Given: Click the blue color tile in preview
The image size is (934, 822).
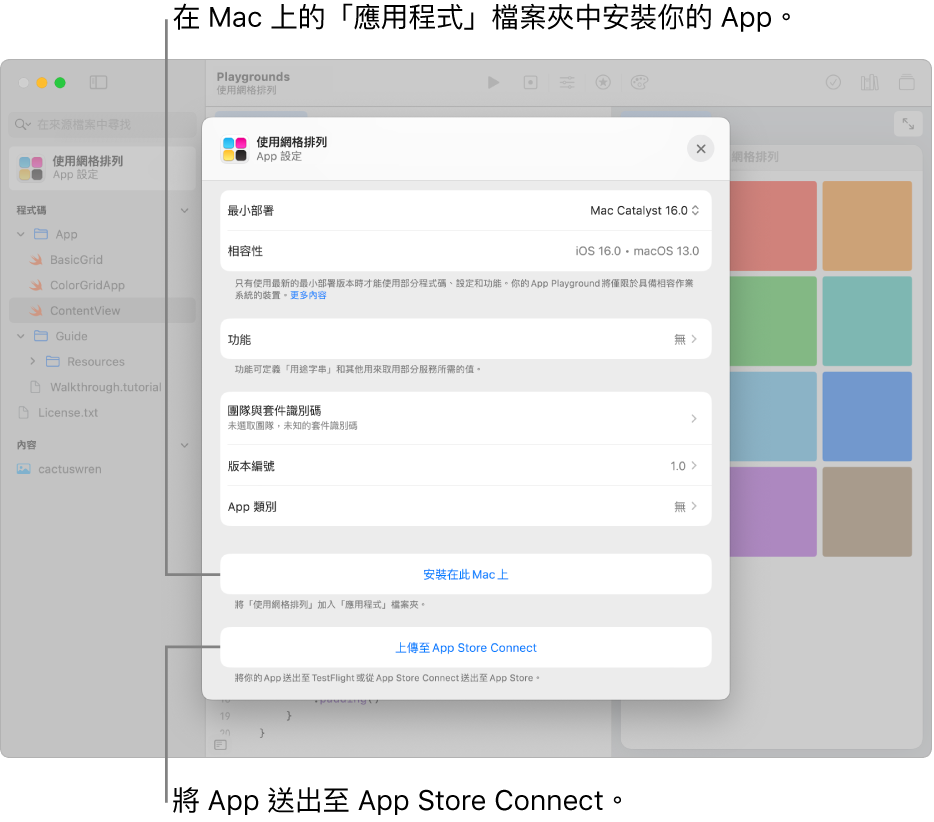Looking at the screenshot, I should pyautogui.click(x=867, y=416).
